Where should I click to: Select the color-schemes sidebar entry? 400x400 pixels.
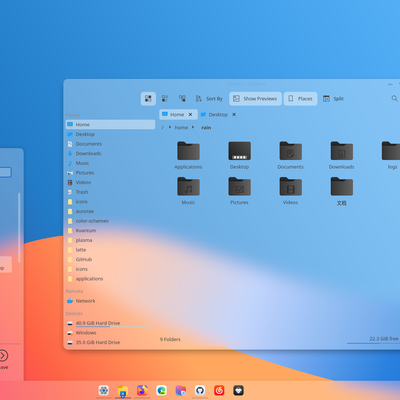[x=110, y=221]
